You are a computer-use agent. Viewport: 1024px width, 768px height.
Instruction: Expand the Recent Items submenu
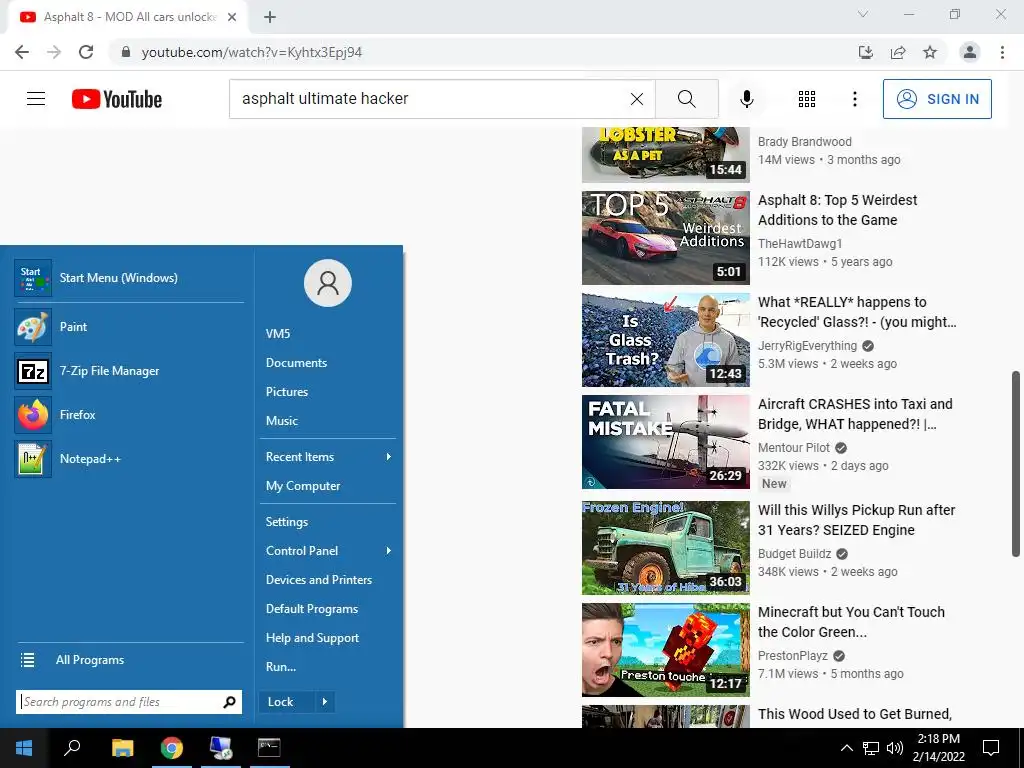328,456
